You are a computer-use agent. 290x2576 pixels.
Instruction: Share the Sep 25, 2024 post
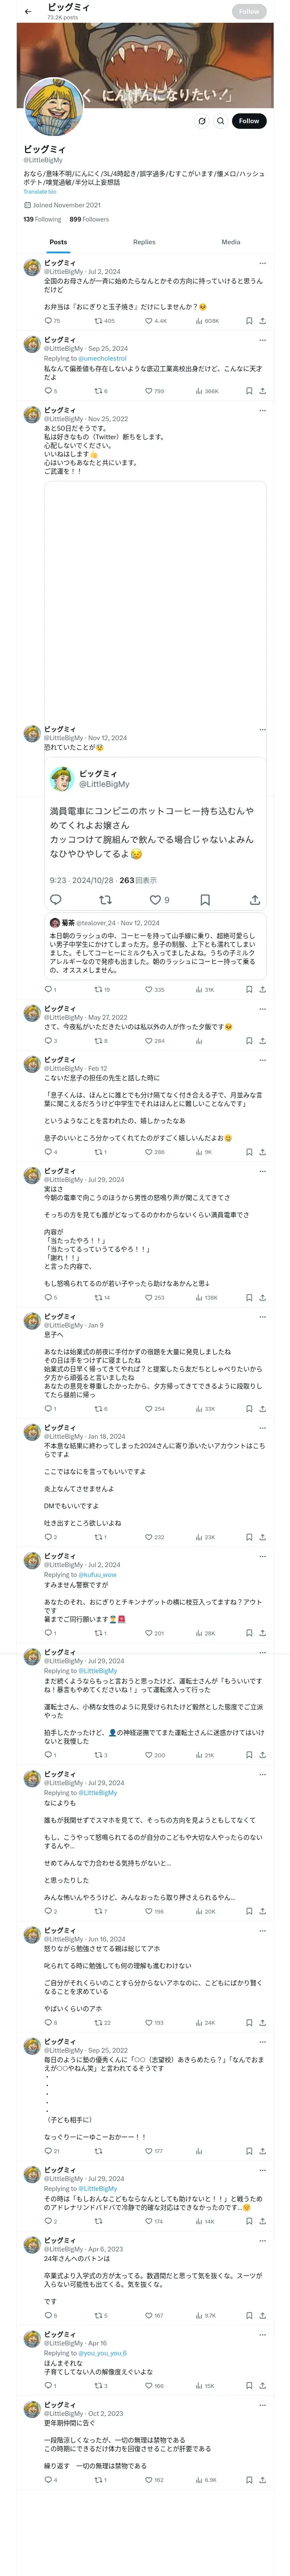262,391
